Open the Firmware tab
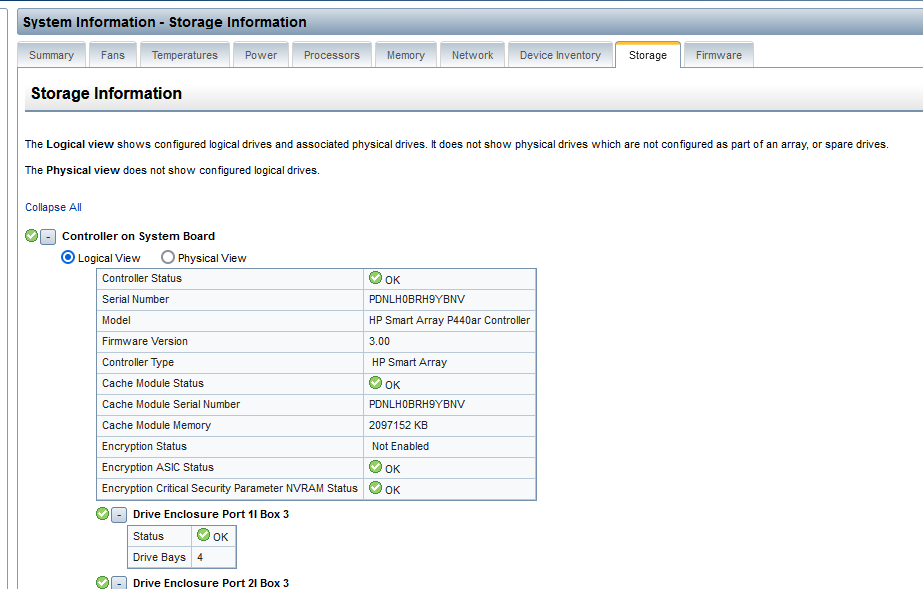 pyautogui.click(x=719, y=55)
